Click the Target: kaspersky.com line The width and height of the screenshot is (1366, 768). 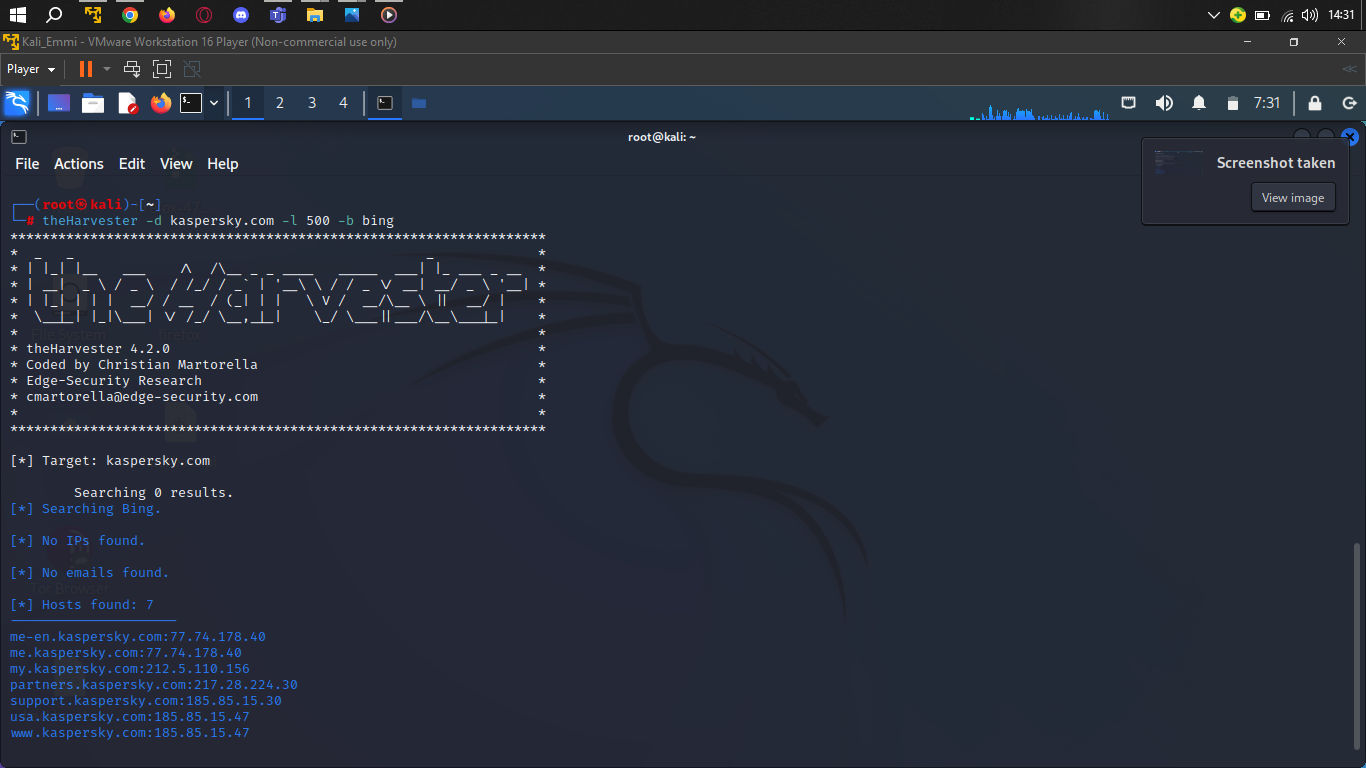point(110,460)
